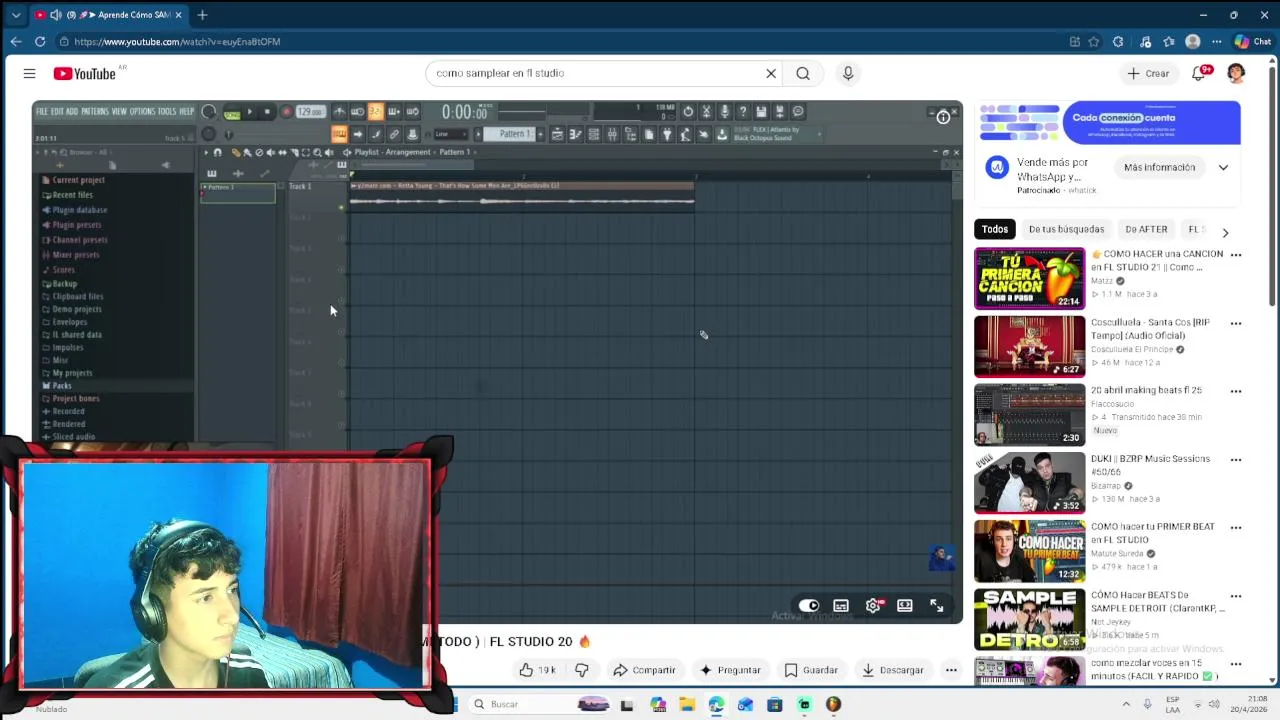Image resolution: width=1280 pixels, height=720 pixels.
Task: Switch the player to theater mode
Action: click(x=905, y=606)
